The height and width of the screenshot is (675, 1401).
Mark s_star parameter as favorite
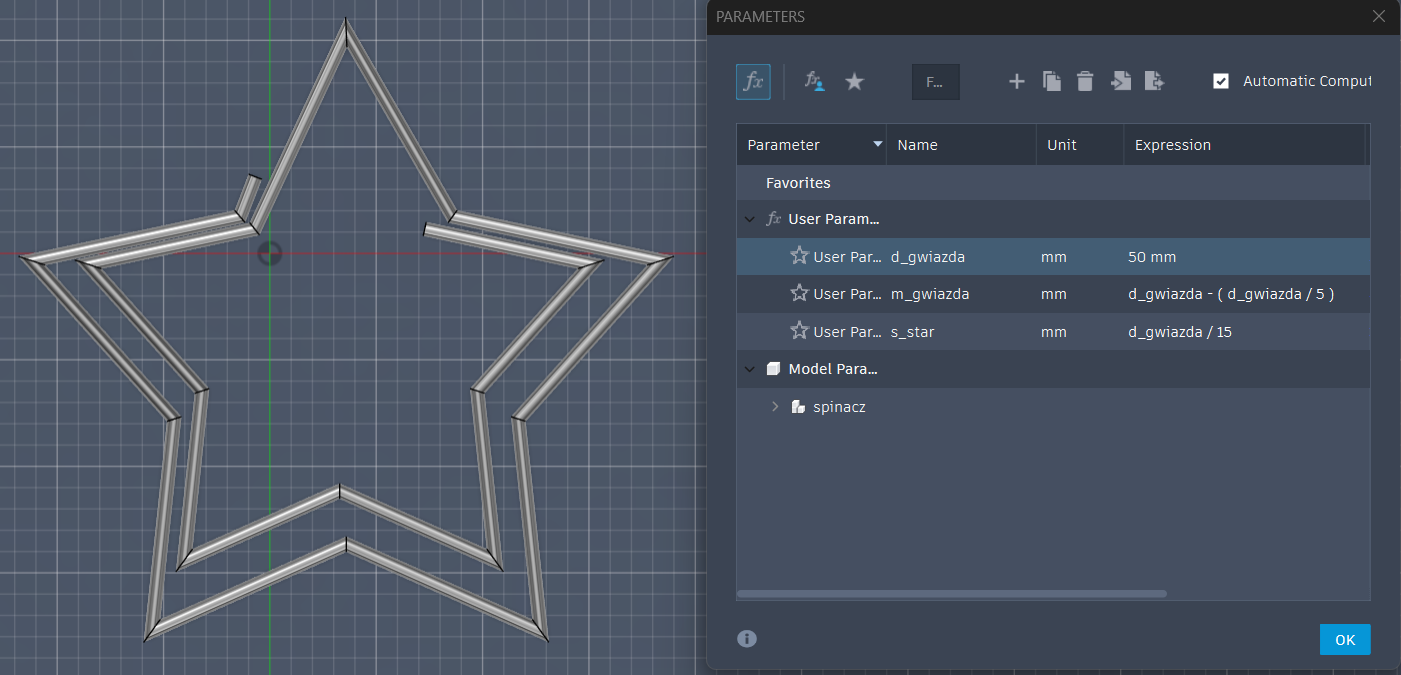(799, 331)
